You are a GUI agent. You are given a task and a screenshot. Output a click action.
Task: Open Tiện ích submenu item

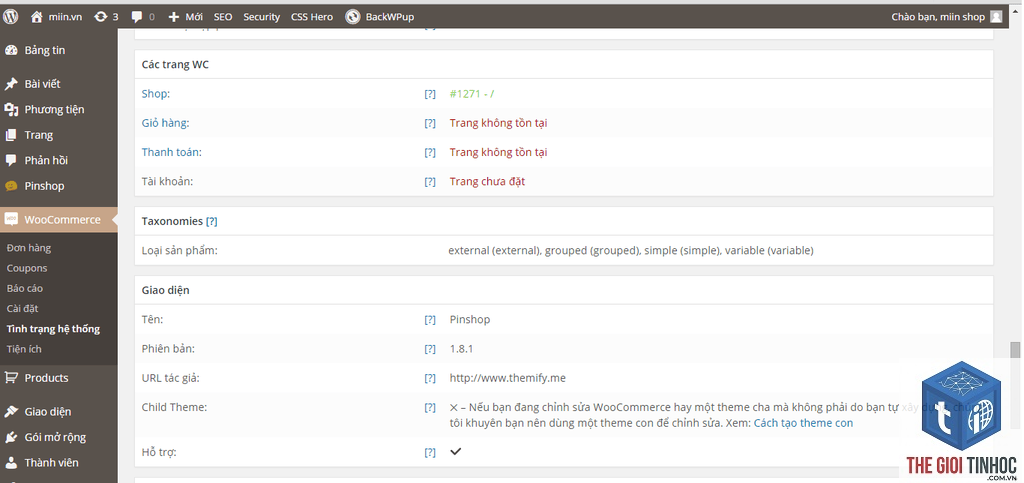pos(24,349)
